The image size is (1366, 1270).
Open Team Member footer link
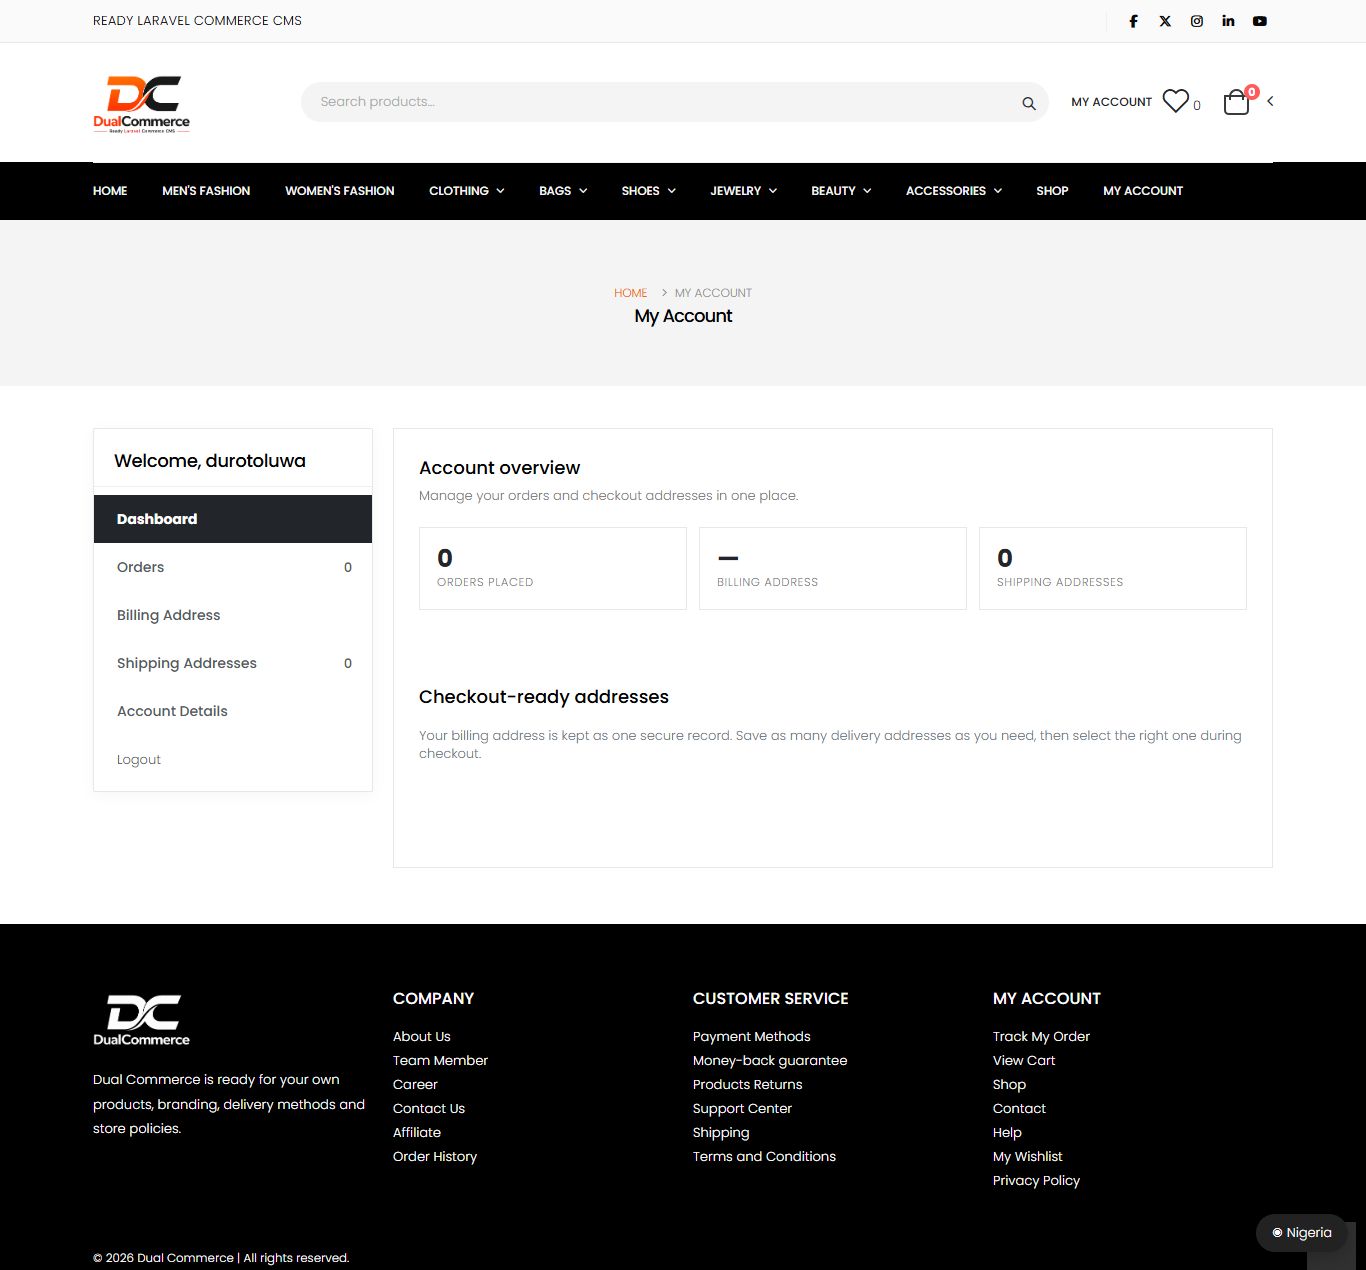click(440, 1061)
